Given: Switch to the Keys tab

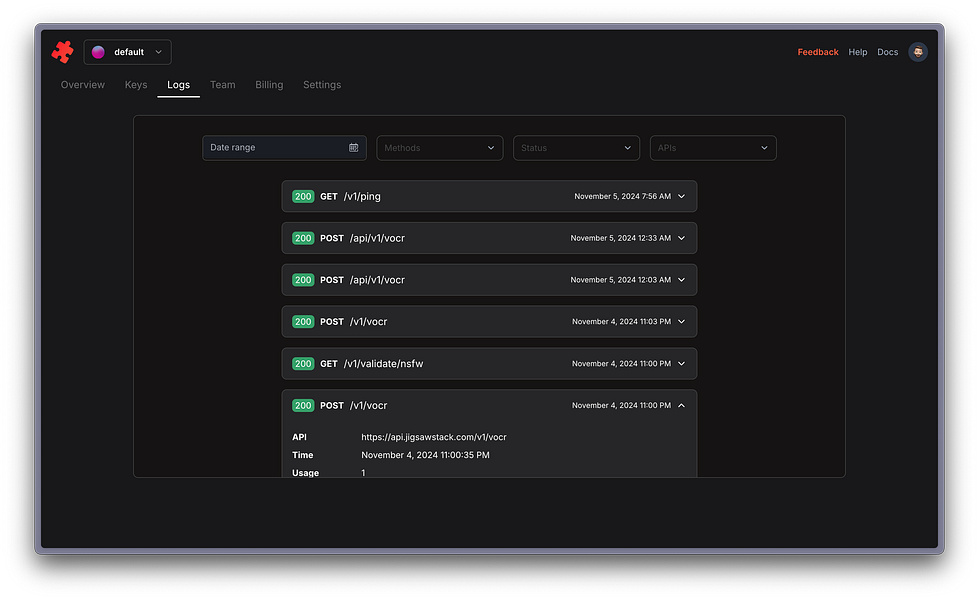Looking at the screenshot, I should (x=135, y=85).
